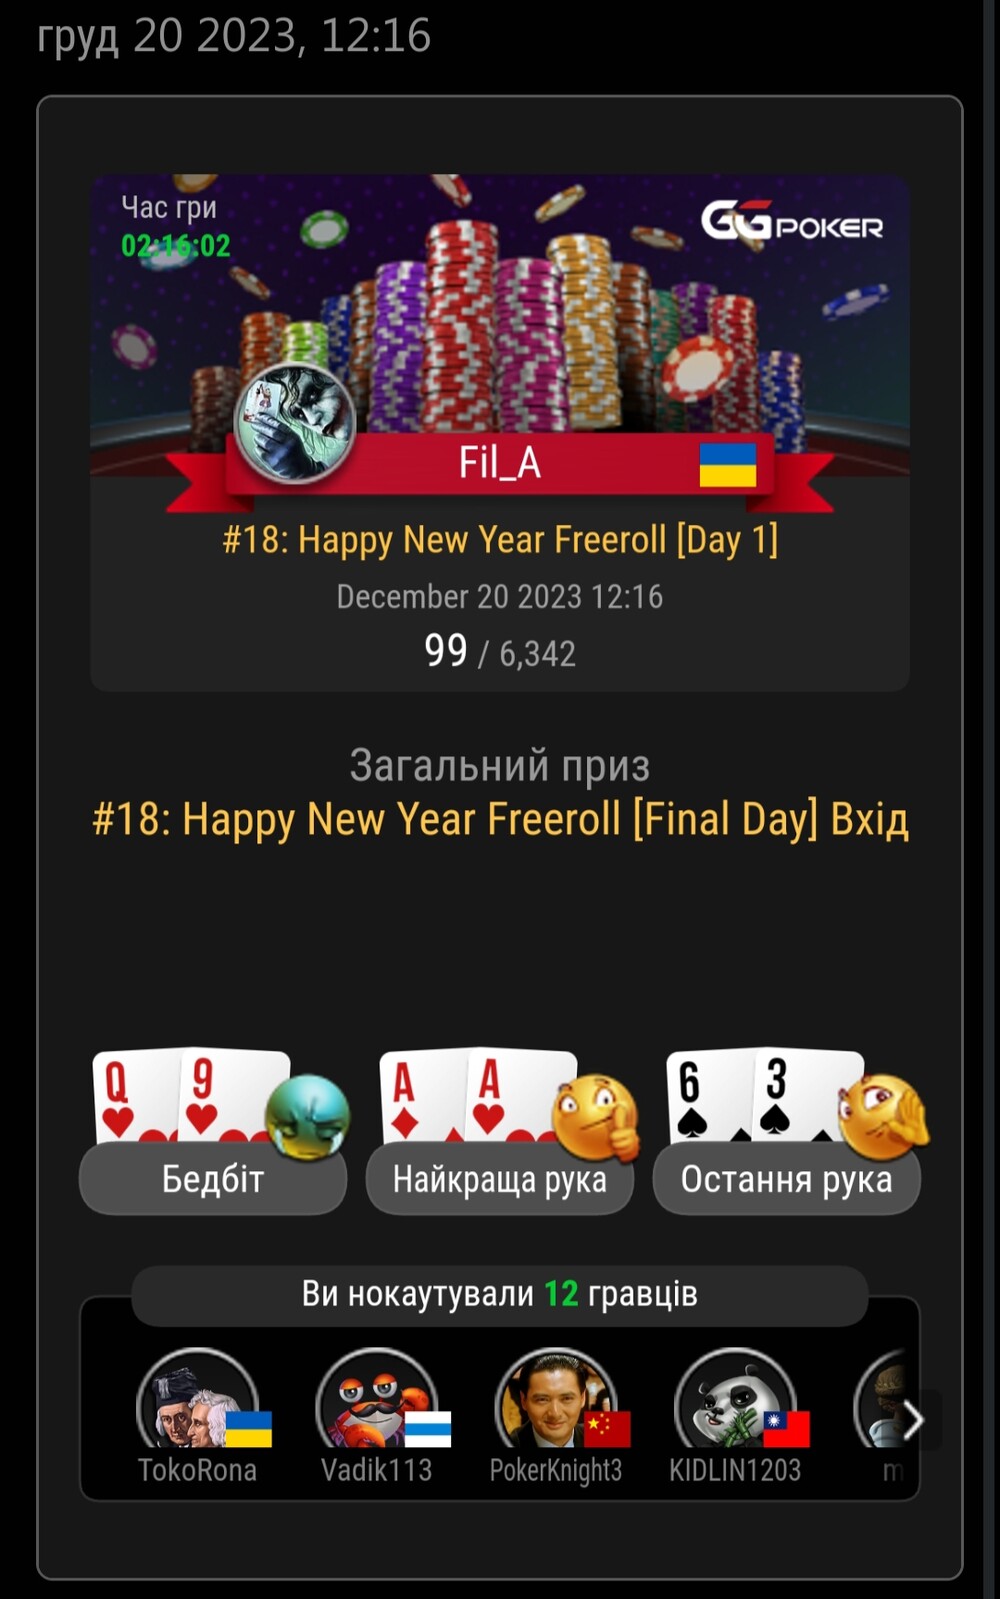The image size is (1000, 1599).
Task: Select the Ukraine flag beside Fil_A
Action: (x=728, y=466)
